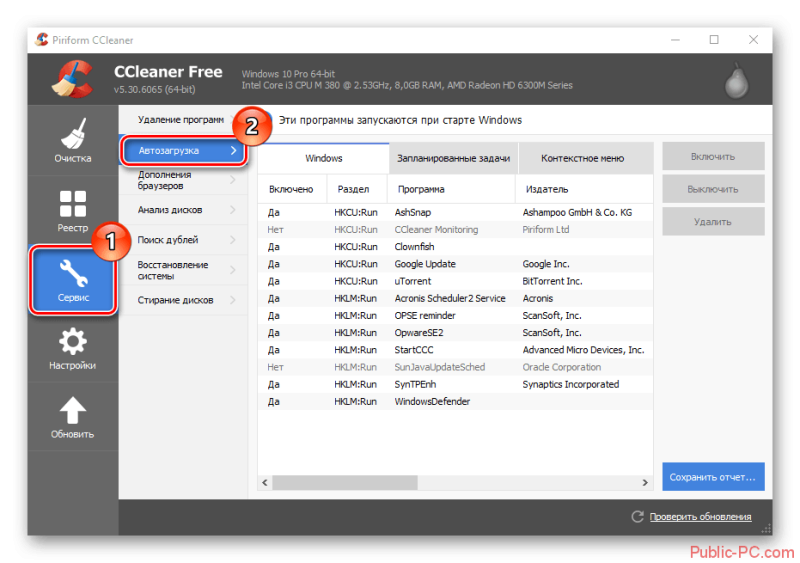Select the SunJavaUpdateSched entry
The height and width of the screenshot is (563, 800).
tap(456, 367)
